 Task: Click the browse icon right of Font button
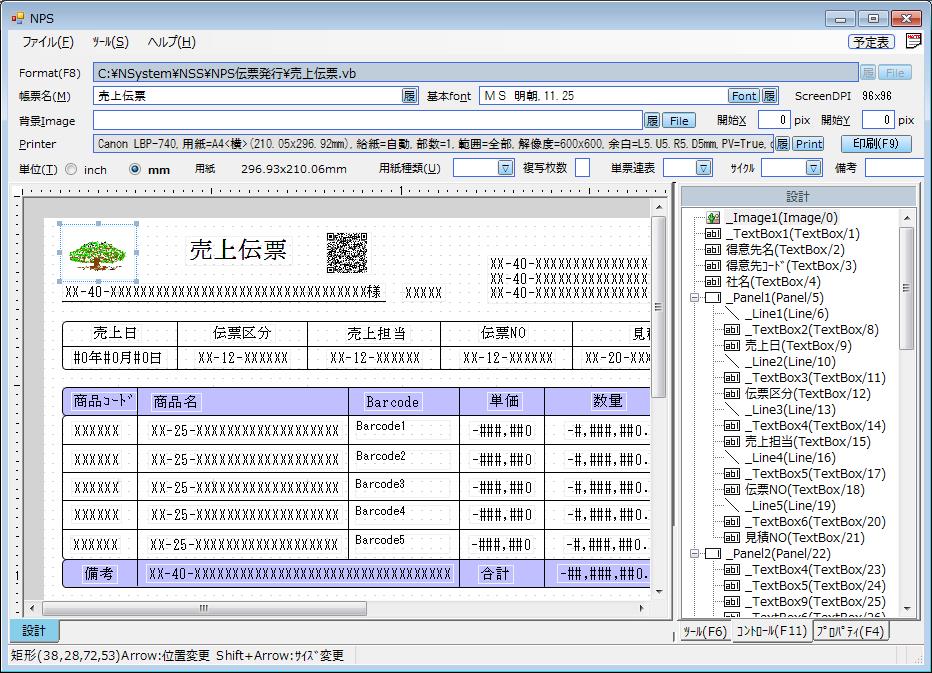click(769, 96)
